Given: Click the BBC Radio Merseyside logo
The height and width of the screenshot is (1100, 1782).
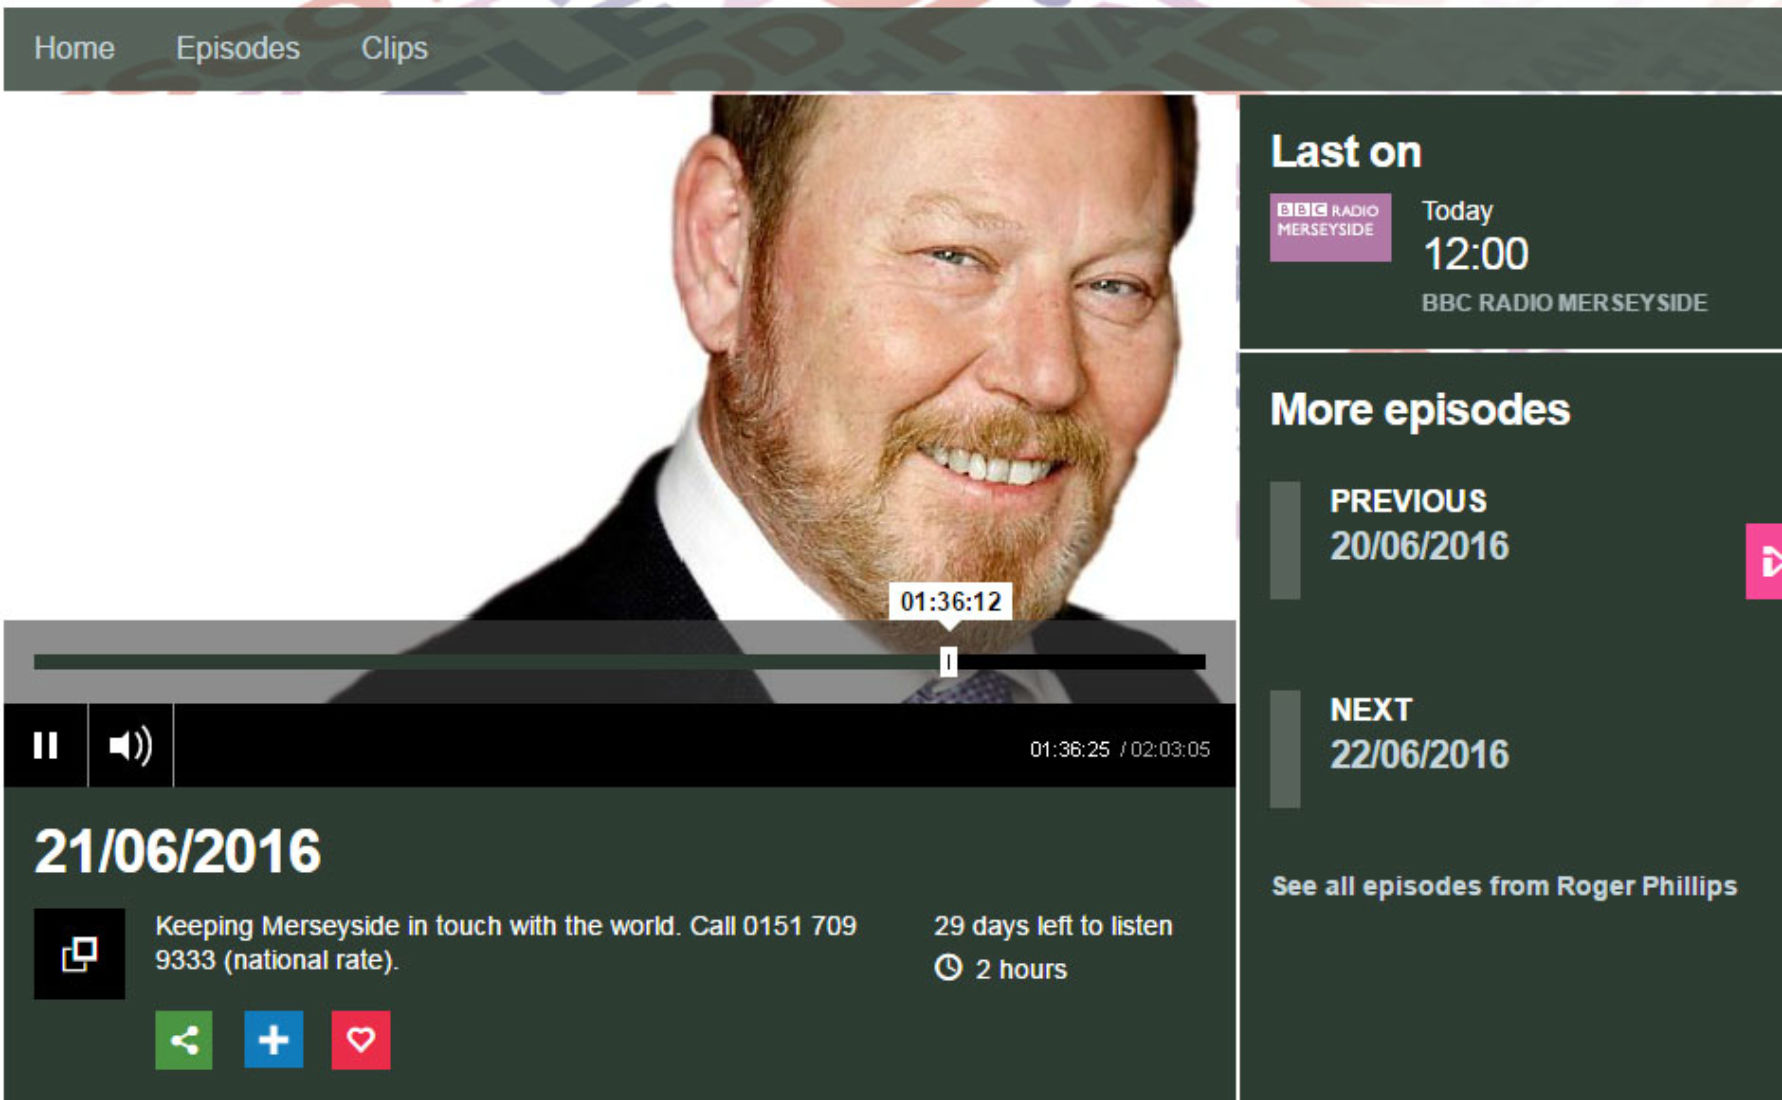Looking at the screenshot, I should (1330, 228).
